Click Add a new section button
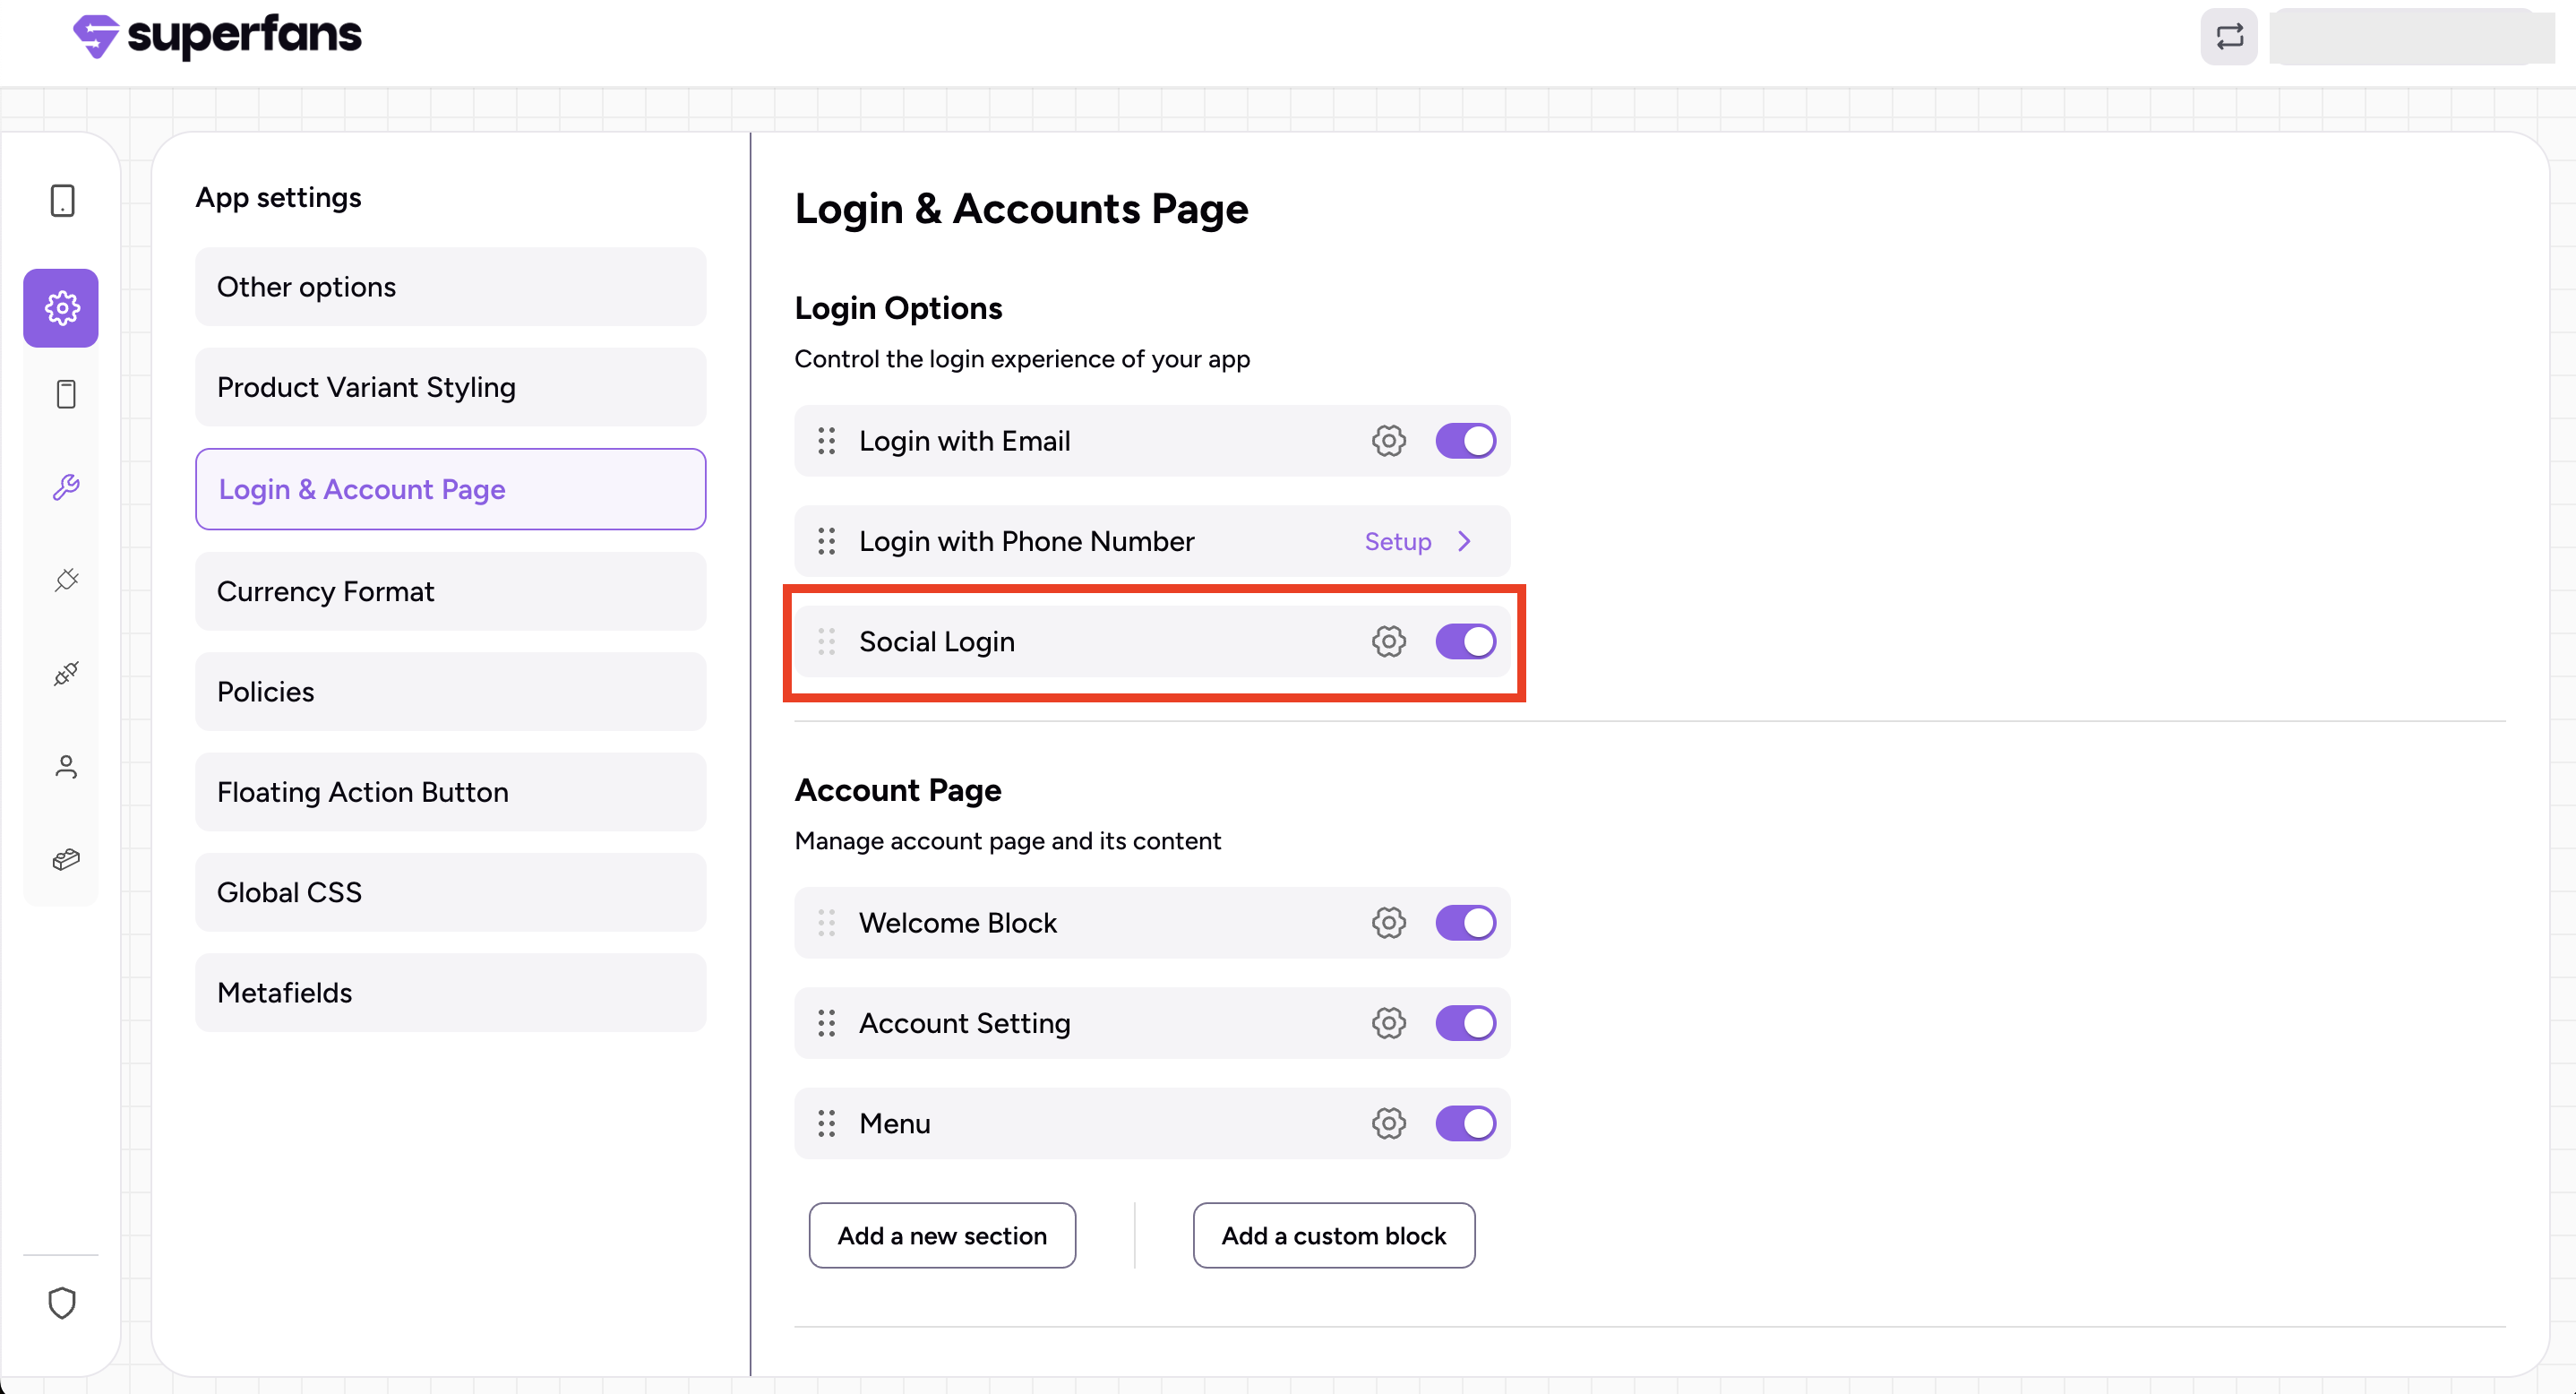The image size is (2576, 1394). (x=942, y=1235)
